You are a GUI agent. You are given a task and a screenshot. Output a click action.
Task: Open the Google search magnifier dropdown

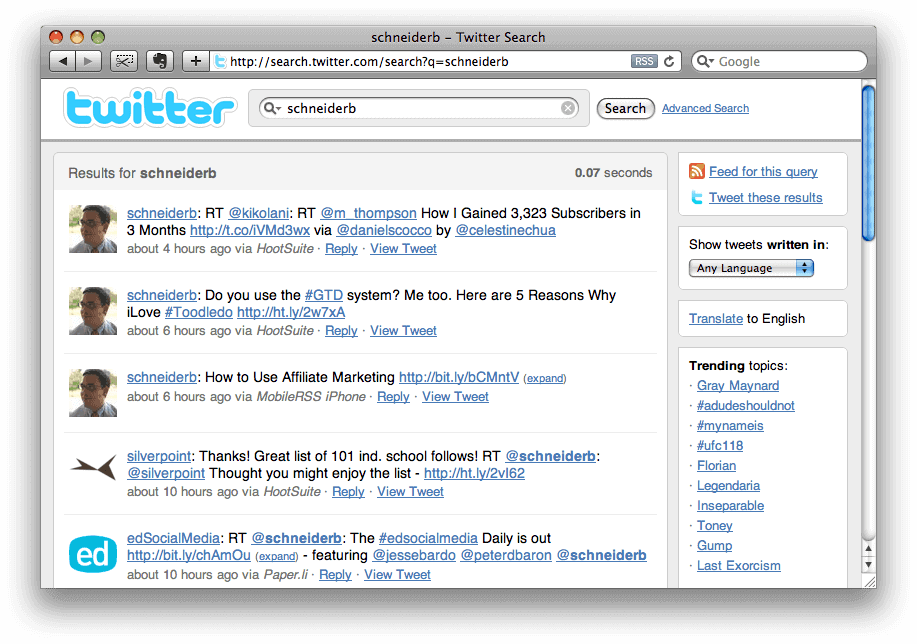(706, 61)
